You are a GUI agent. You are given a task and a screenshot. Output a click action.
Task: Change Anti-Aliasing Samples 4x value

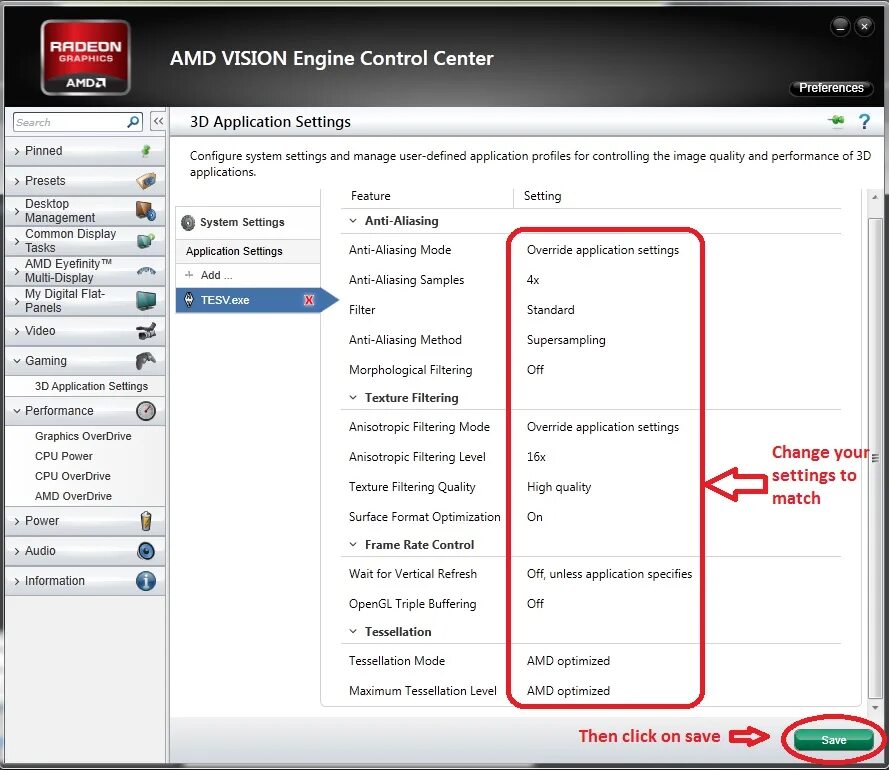[x=533, y=280]
